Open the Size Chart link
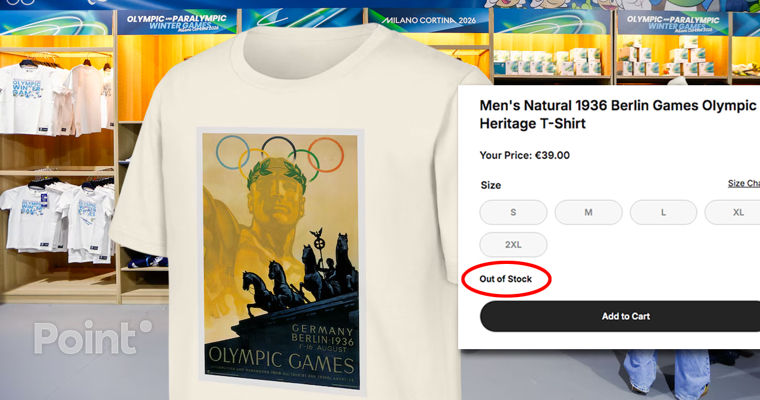The width and height of the screenshot is (760, 400). 743,184
